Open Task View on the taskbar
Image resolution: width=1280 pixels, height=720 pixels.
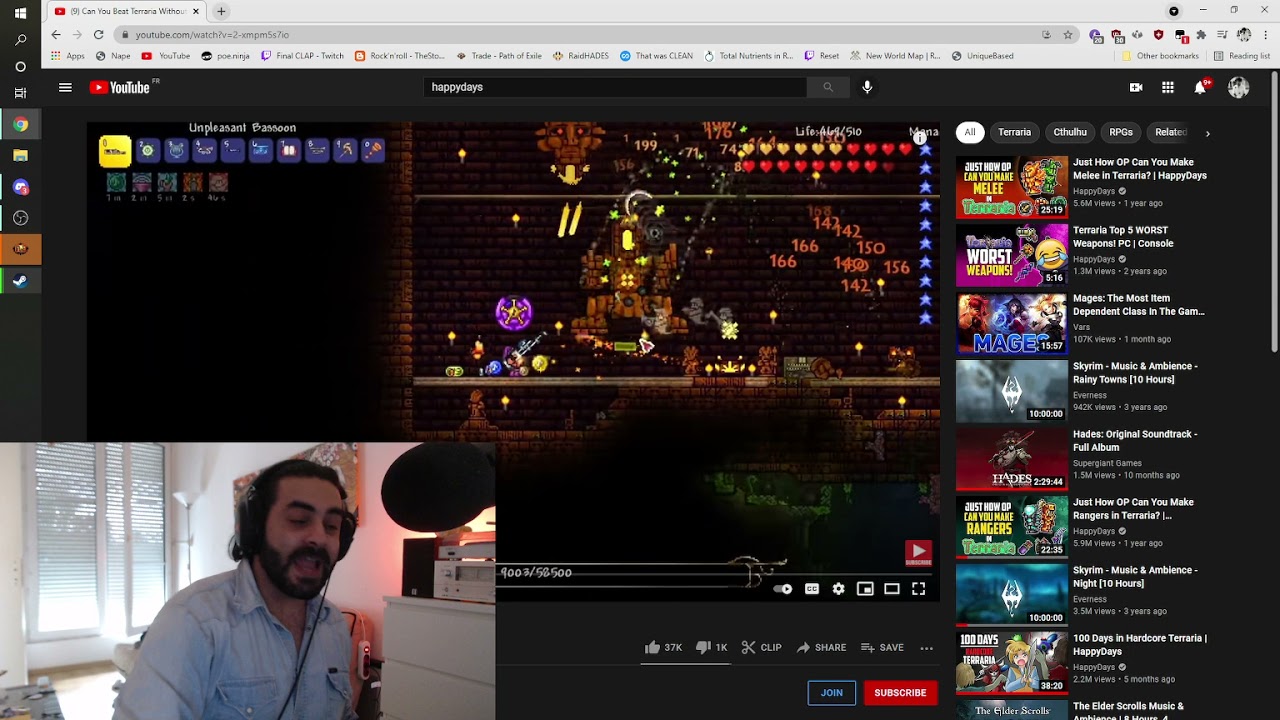20,93
